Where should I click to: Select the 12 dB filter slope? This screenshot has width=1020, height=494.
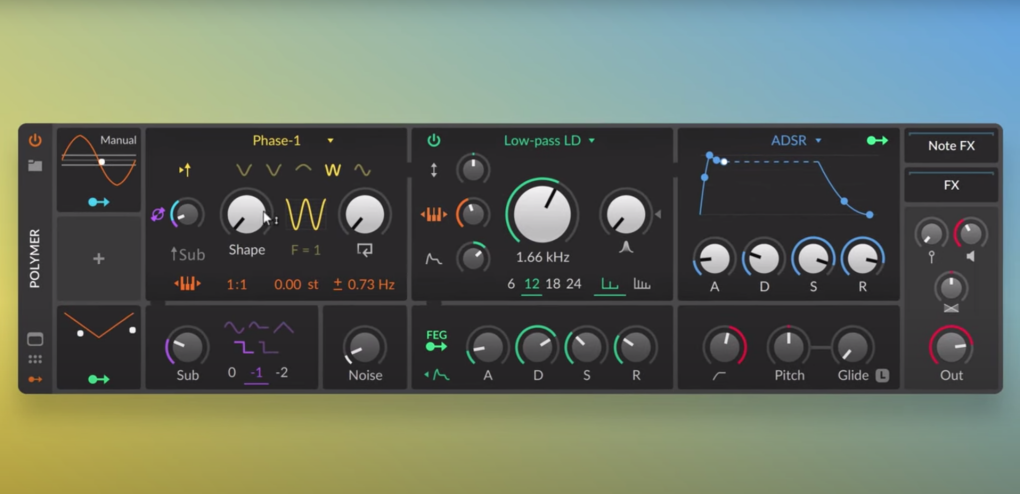(x=532, y=284)
